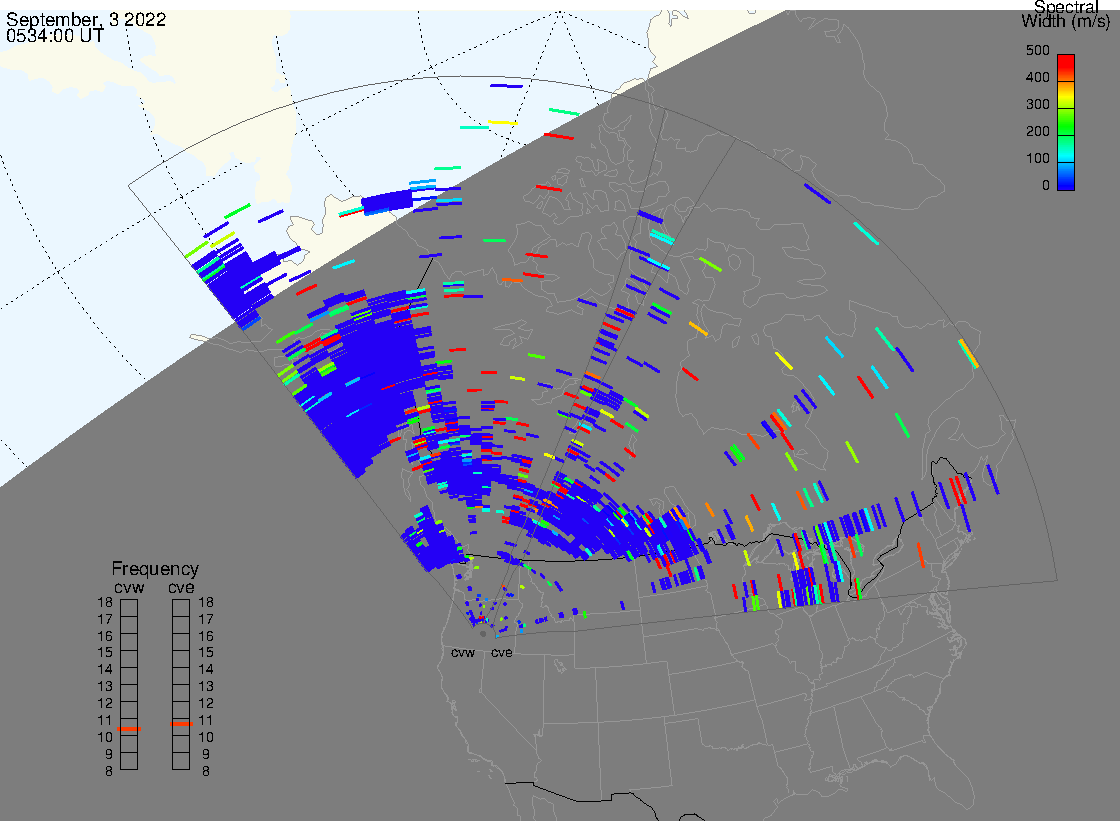The image size is (1120, 821).
Task: Click the cve radar station label on map
Action: [501, 653]
